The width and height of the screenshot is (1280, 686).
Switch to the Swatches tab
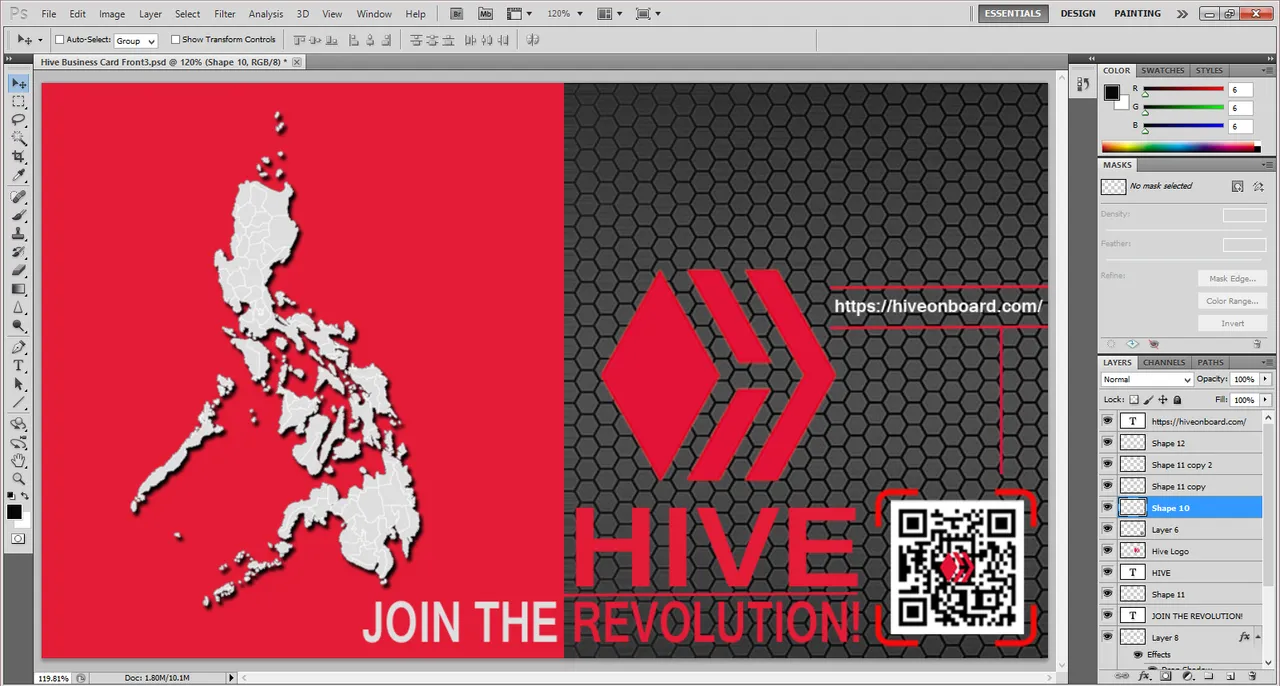point(1163,71)
